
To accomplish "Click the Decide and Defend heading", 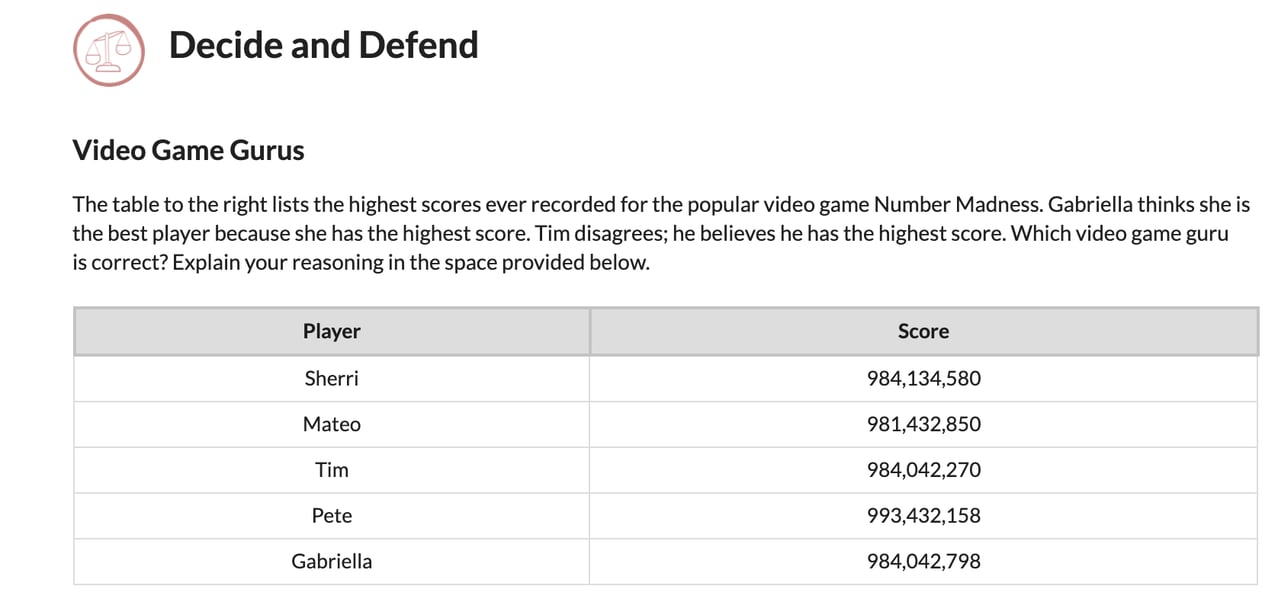I will point(323,45).
